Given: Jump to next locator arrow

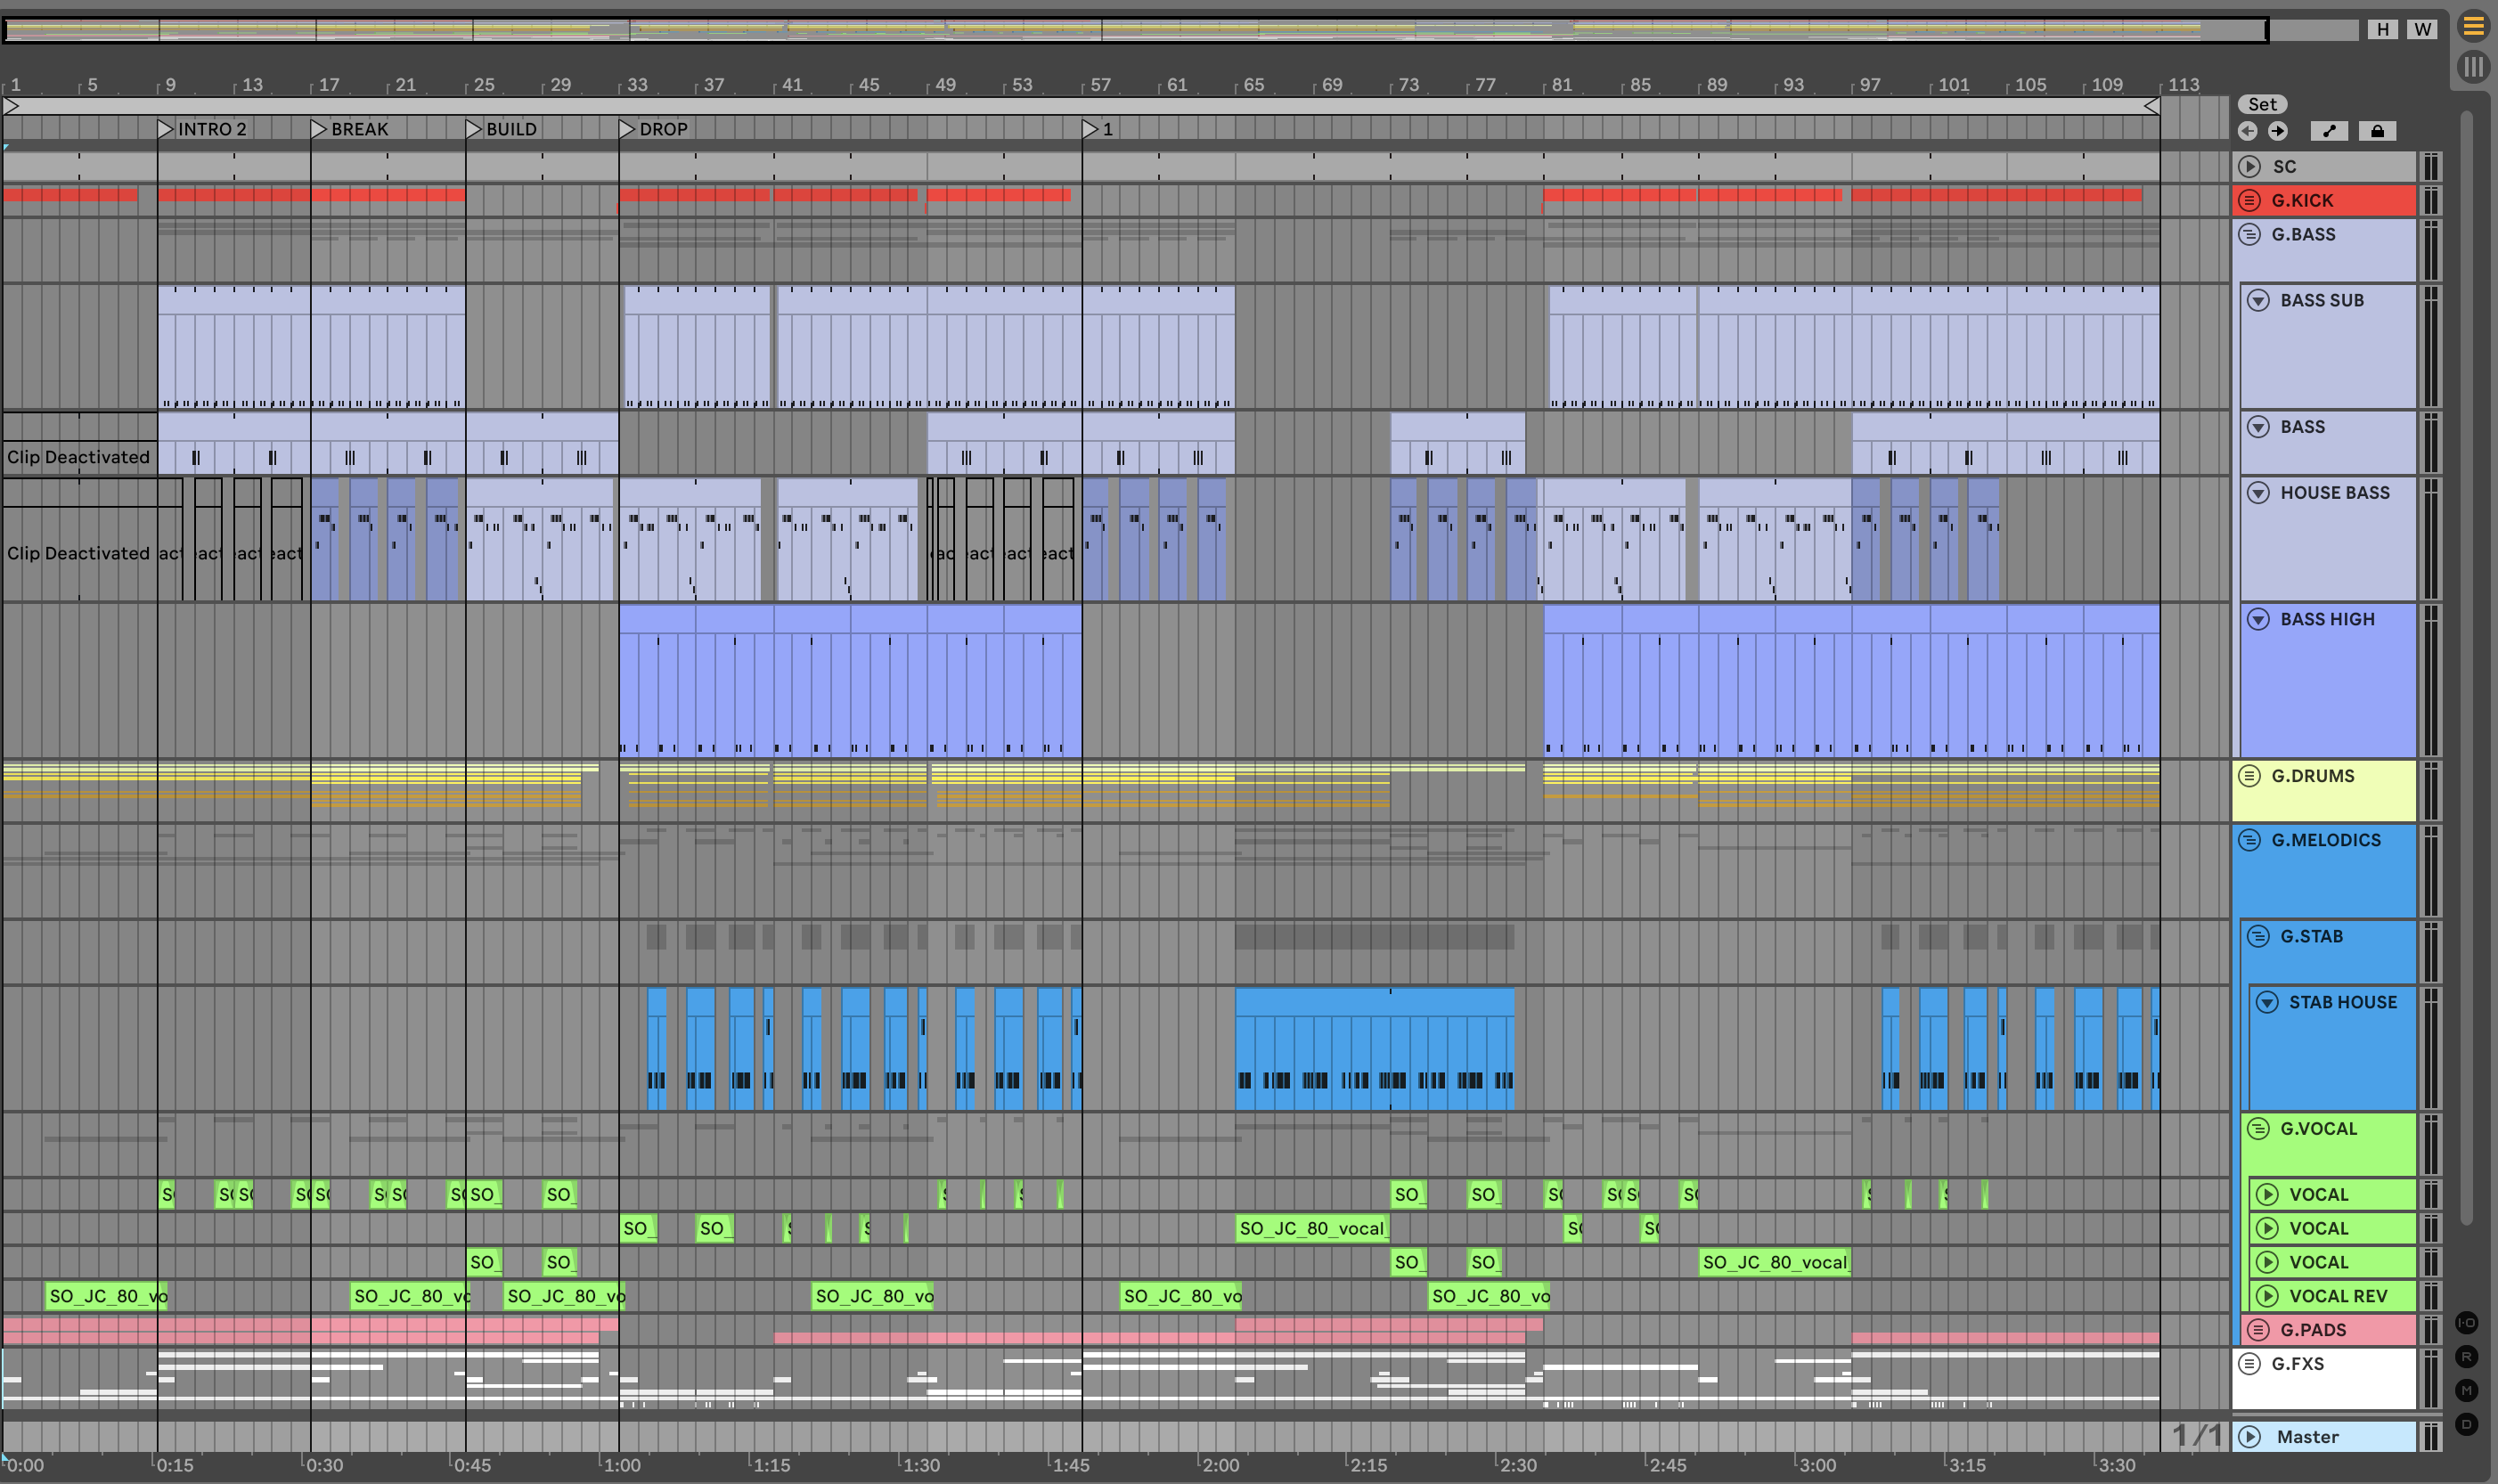Looking at the screenshot, I should coord(2278,131).
